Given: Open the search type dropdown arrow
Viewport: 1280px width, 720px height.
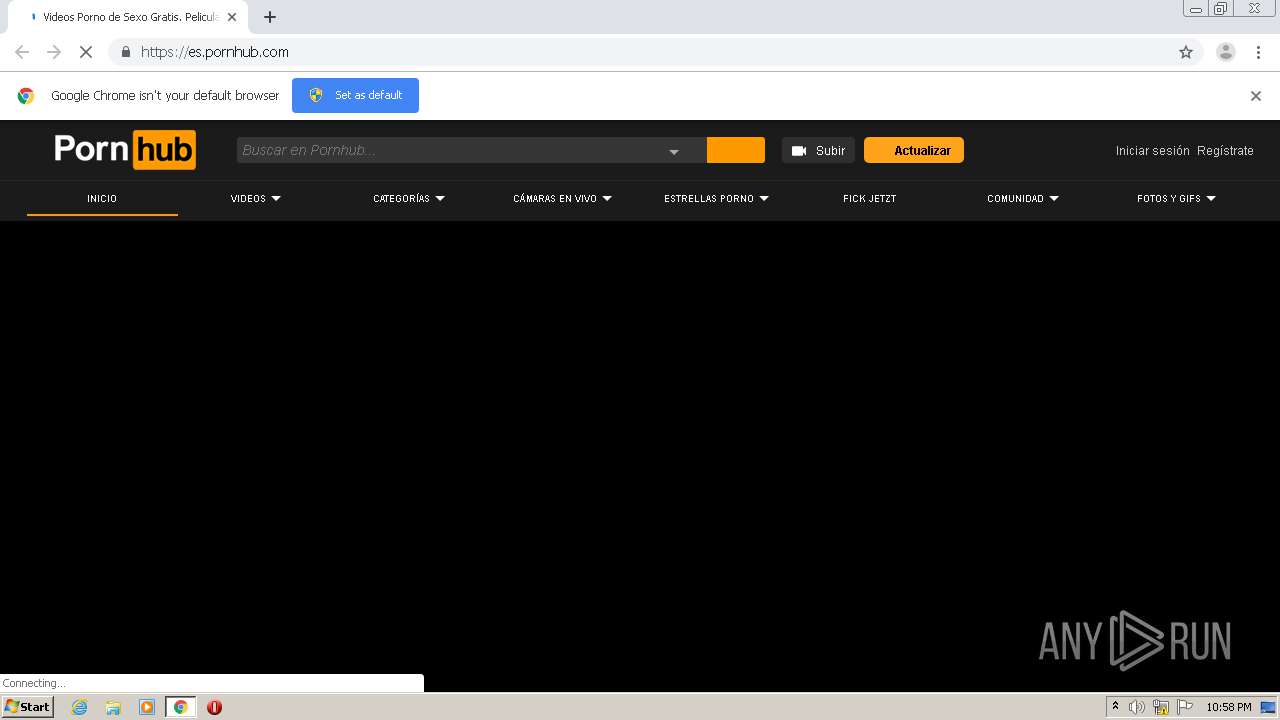Looking at the screenshot, I should [x=674, y=151].
